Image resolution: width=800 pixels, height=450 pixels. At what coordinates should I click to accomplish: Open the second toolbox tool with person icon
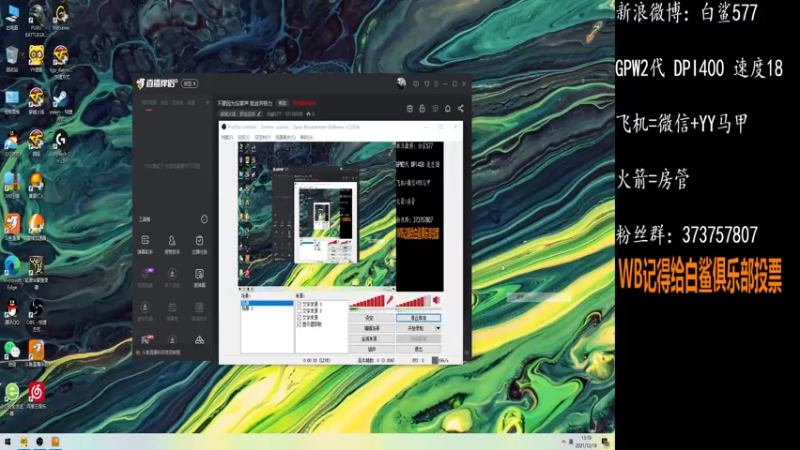tap(172, 244)
